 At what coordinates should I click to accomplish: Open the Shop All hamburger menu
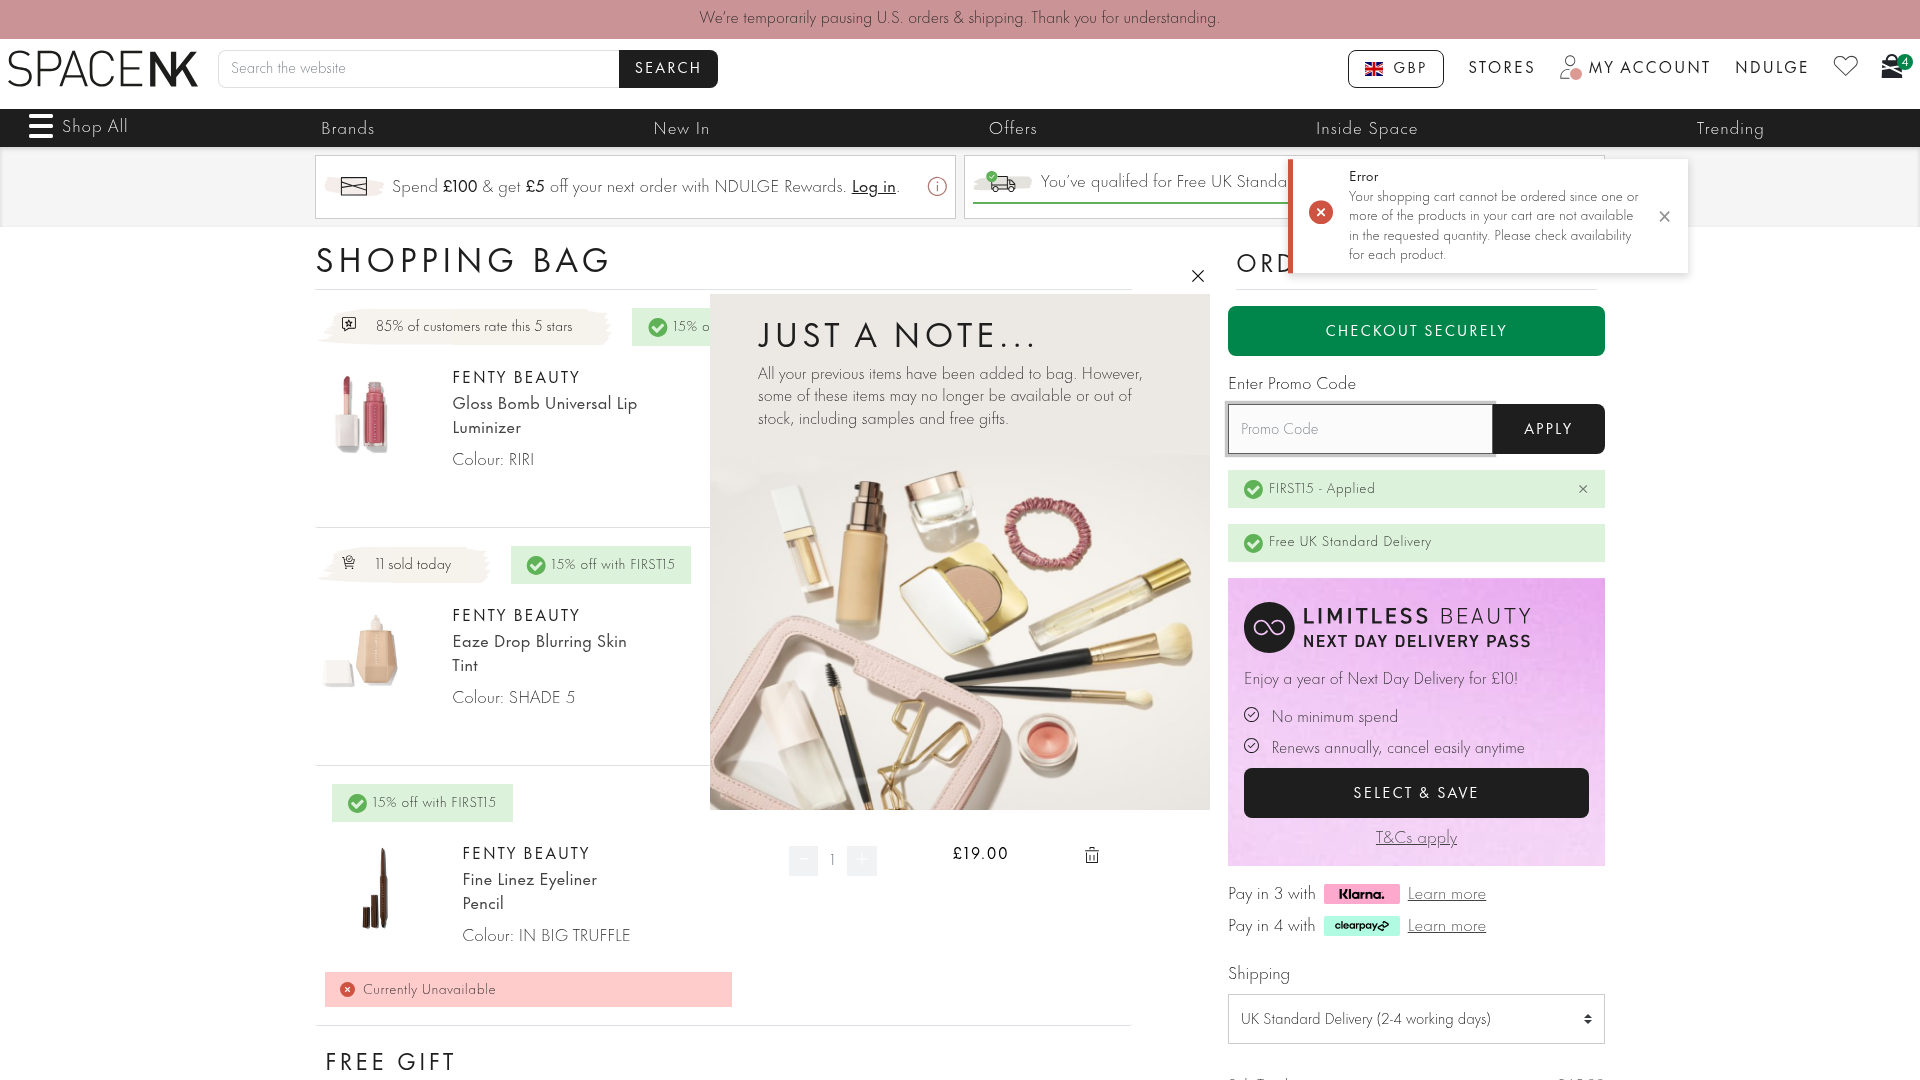41,127
